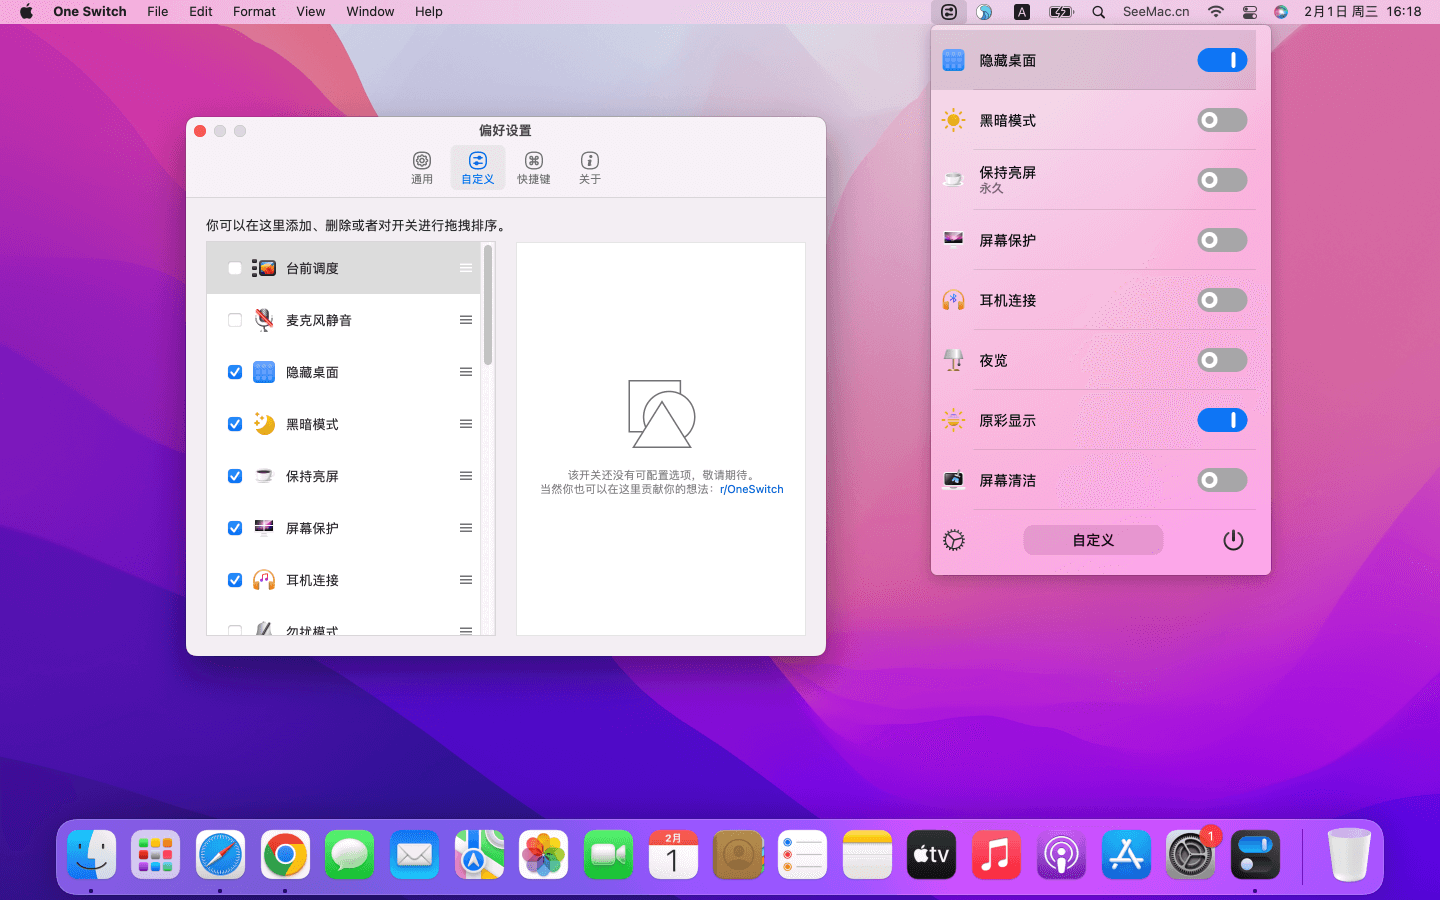Open the r/OneSwitch link
The height and width of the screenshot is (900, 1440).
point(751,490)
